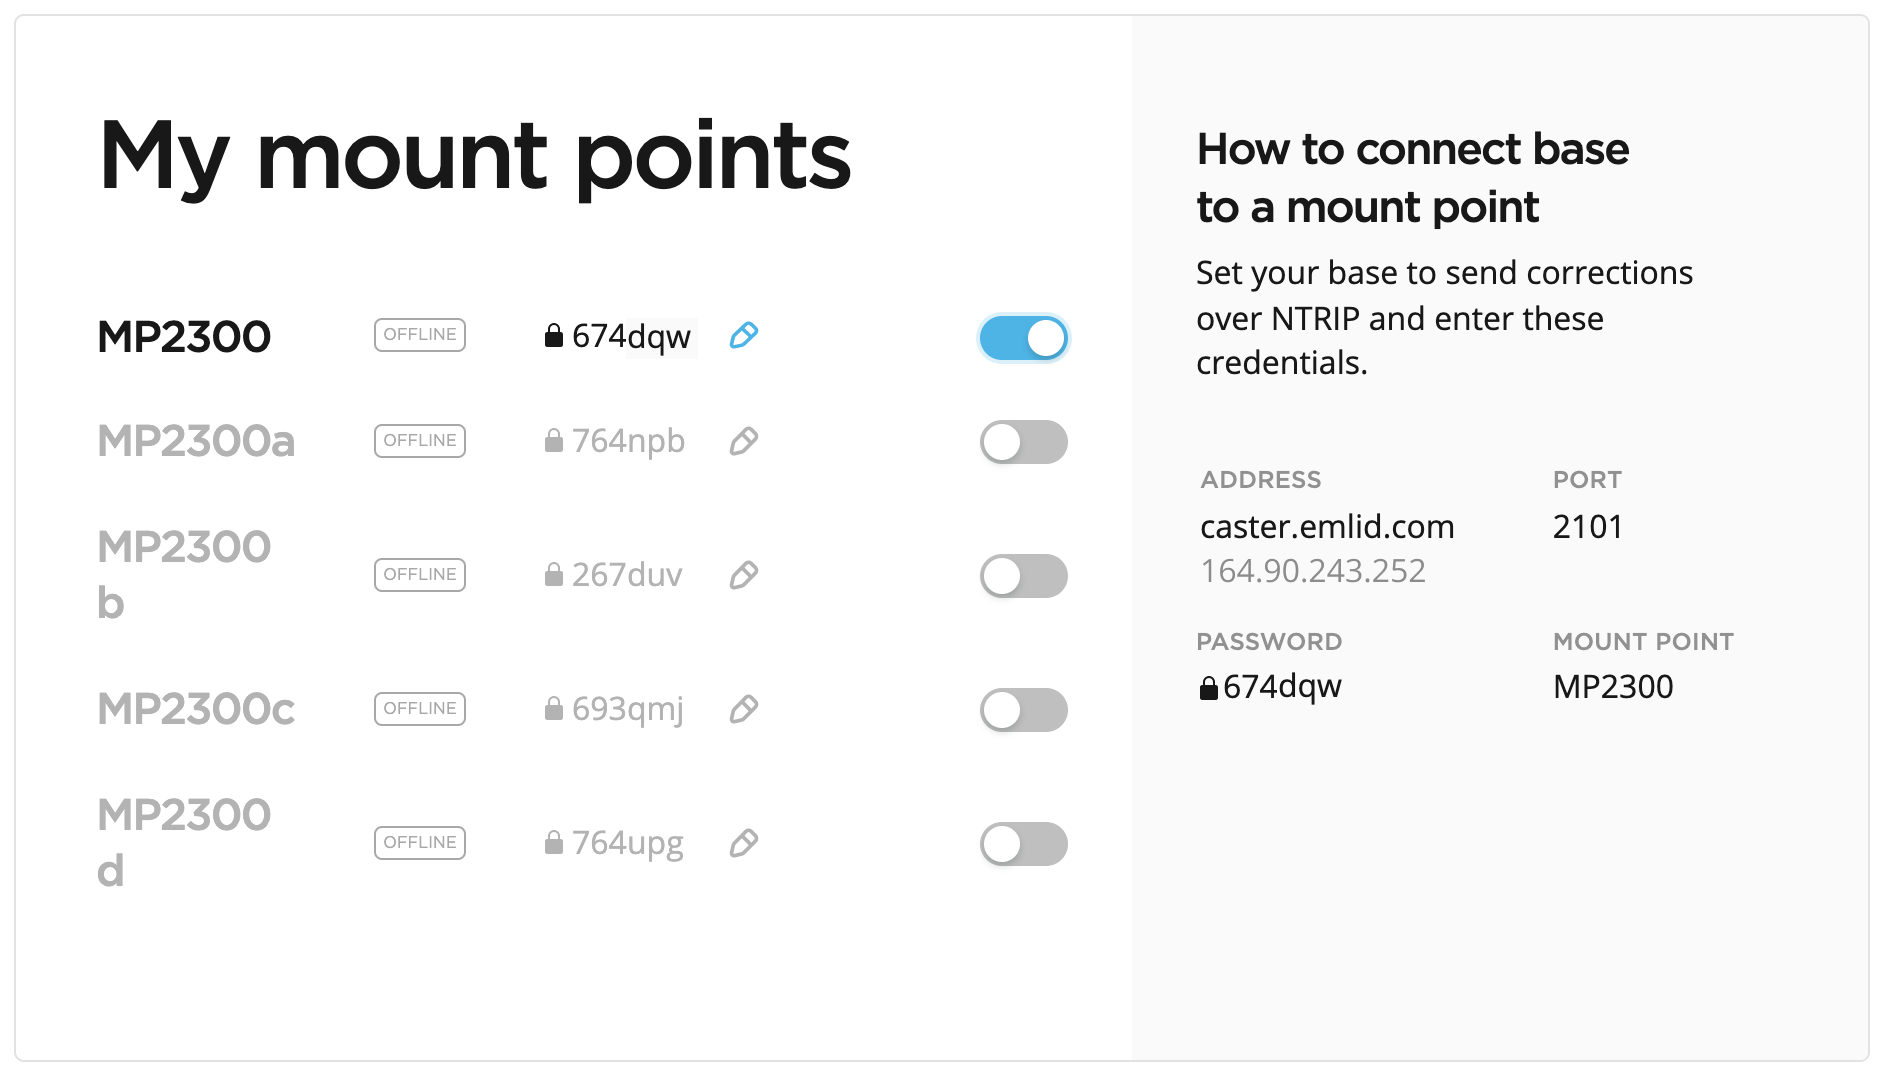Click the OFFLINE status of MP2300c
Viewport: 1884px width, 1074px height.
tap(419, 708)
